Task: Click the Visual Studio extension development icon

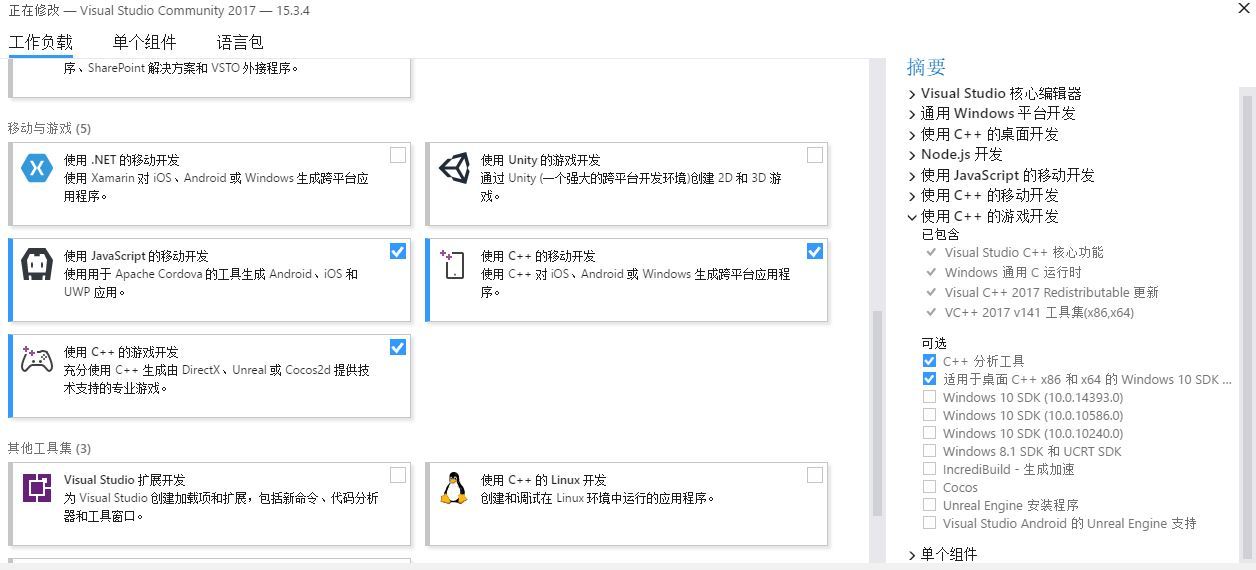Action: coord(37,488)
